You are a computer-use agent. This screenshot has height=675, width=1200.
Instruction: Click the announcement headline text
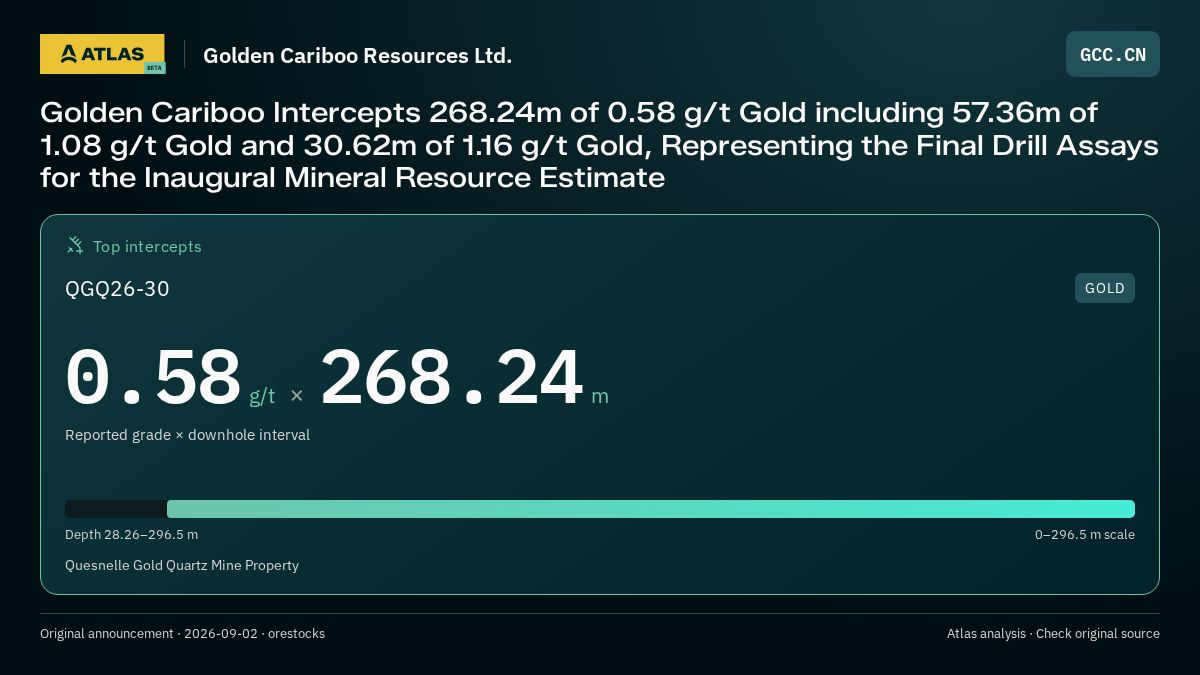click(599, 145)
